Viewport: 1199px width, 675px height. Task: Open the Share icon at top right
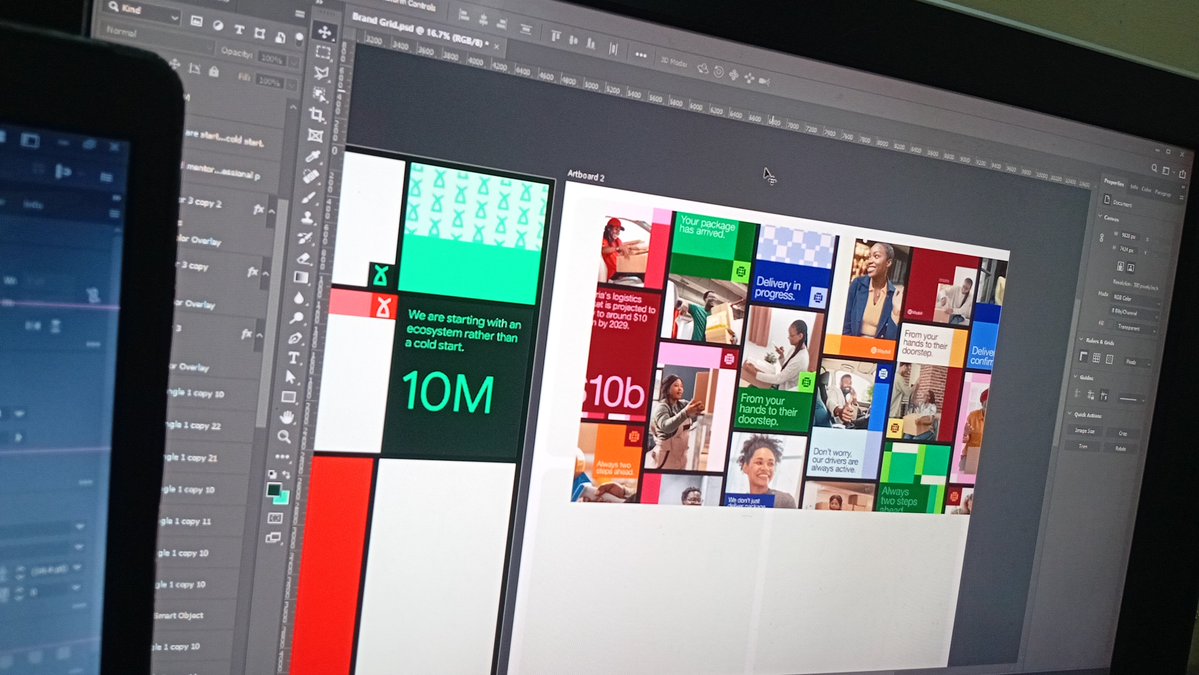coord(1182,174)
